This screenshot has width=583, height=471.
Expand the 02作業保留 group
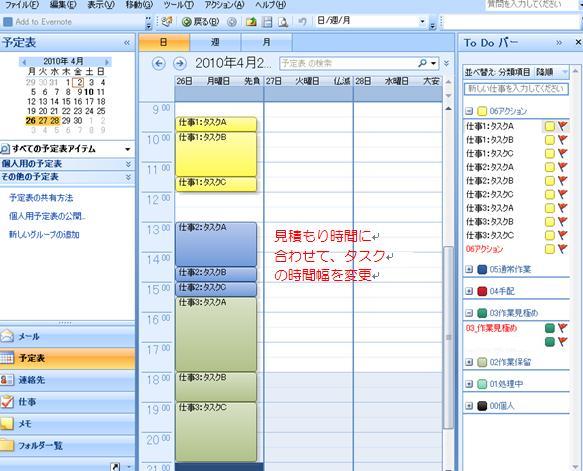469,362
